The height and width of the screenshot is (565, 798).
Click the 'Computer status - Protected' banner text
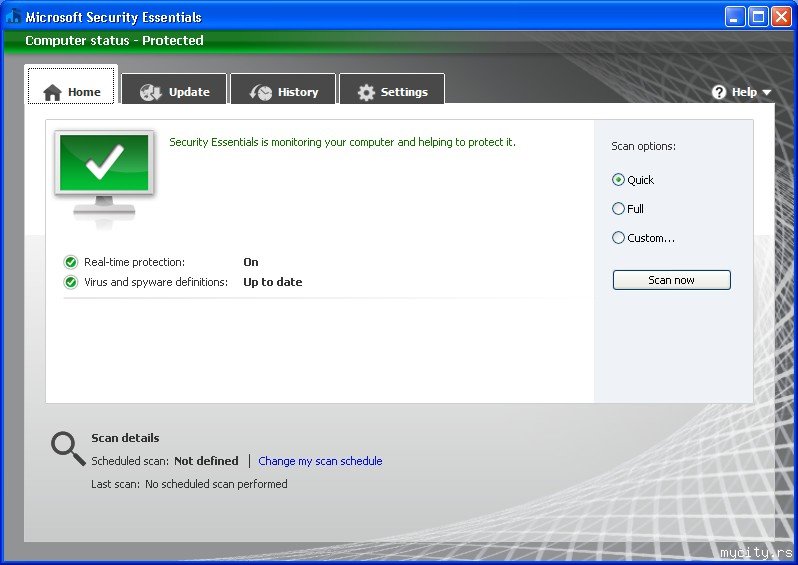(x=115, y=41)
